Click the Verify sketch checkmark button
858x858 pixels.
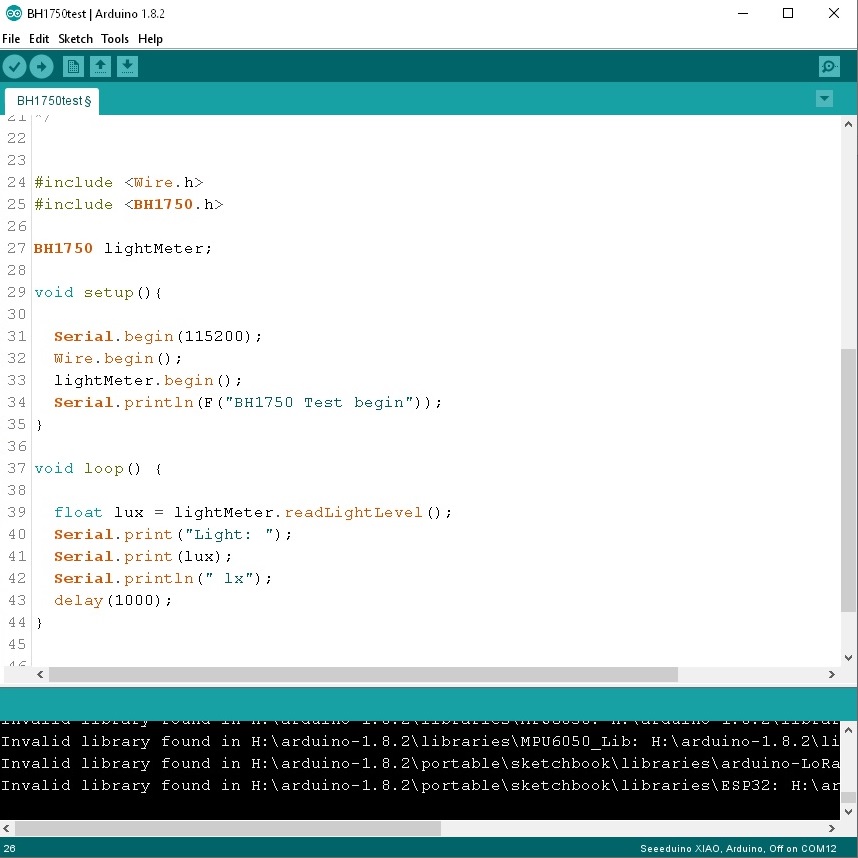(x=15, y=67)
